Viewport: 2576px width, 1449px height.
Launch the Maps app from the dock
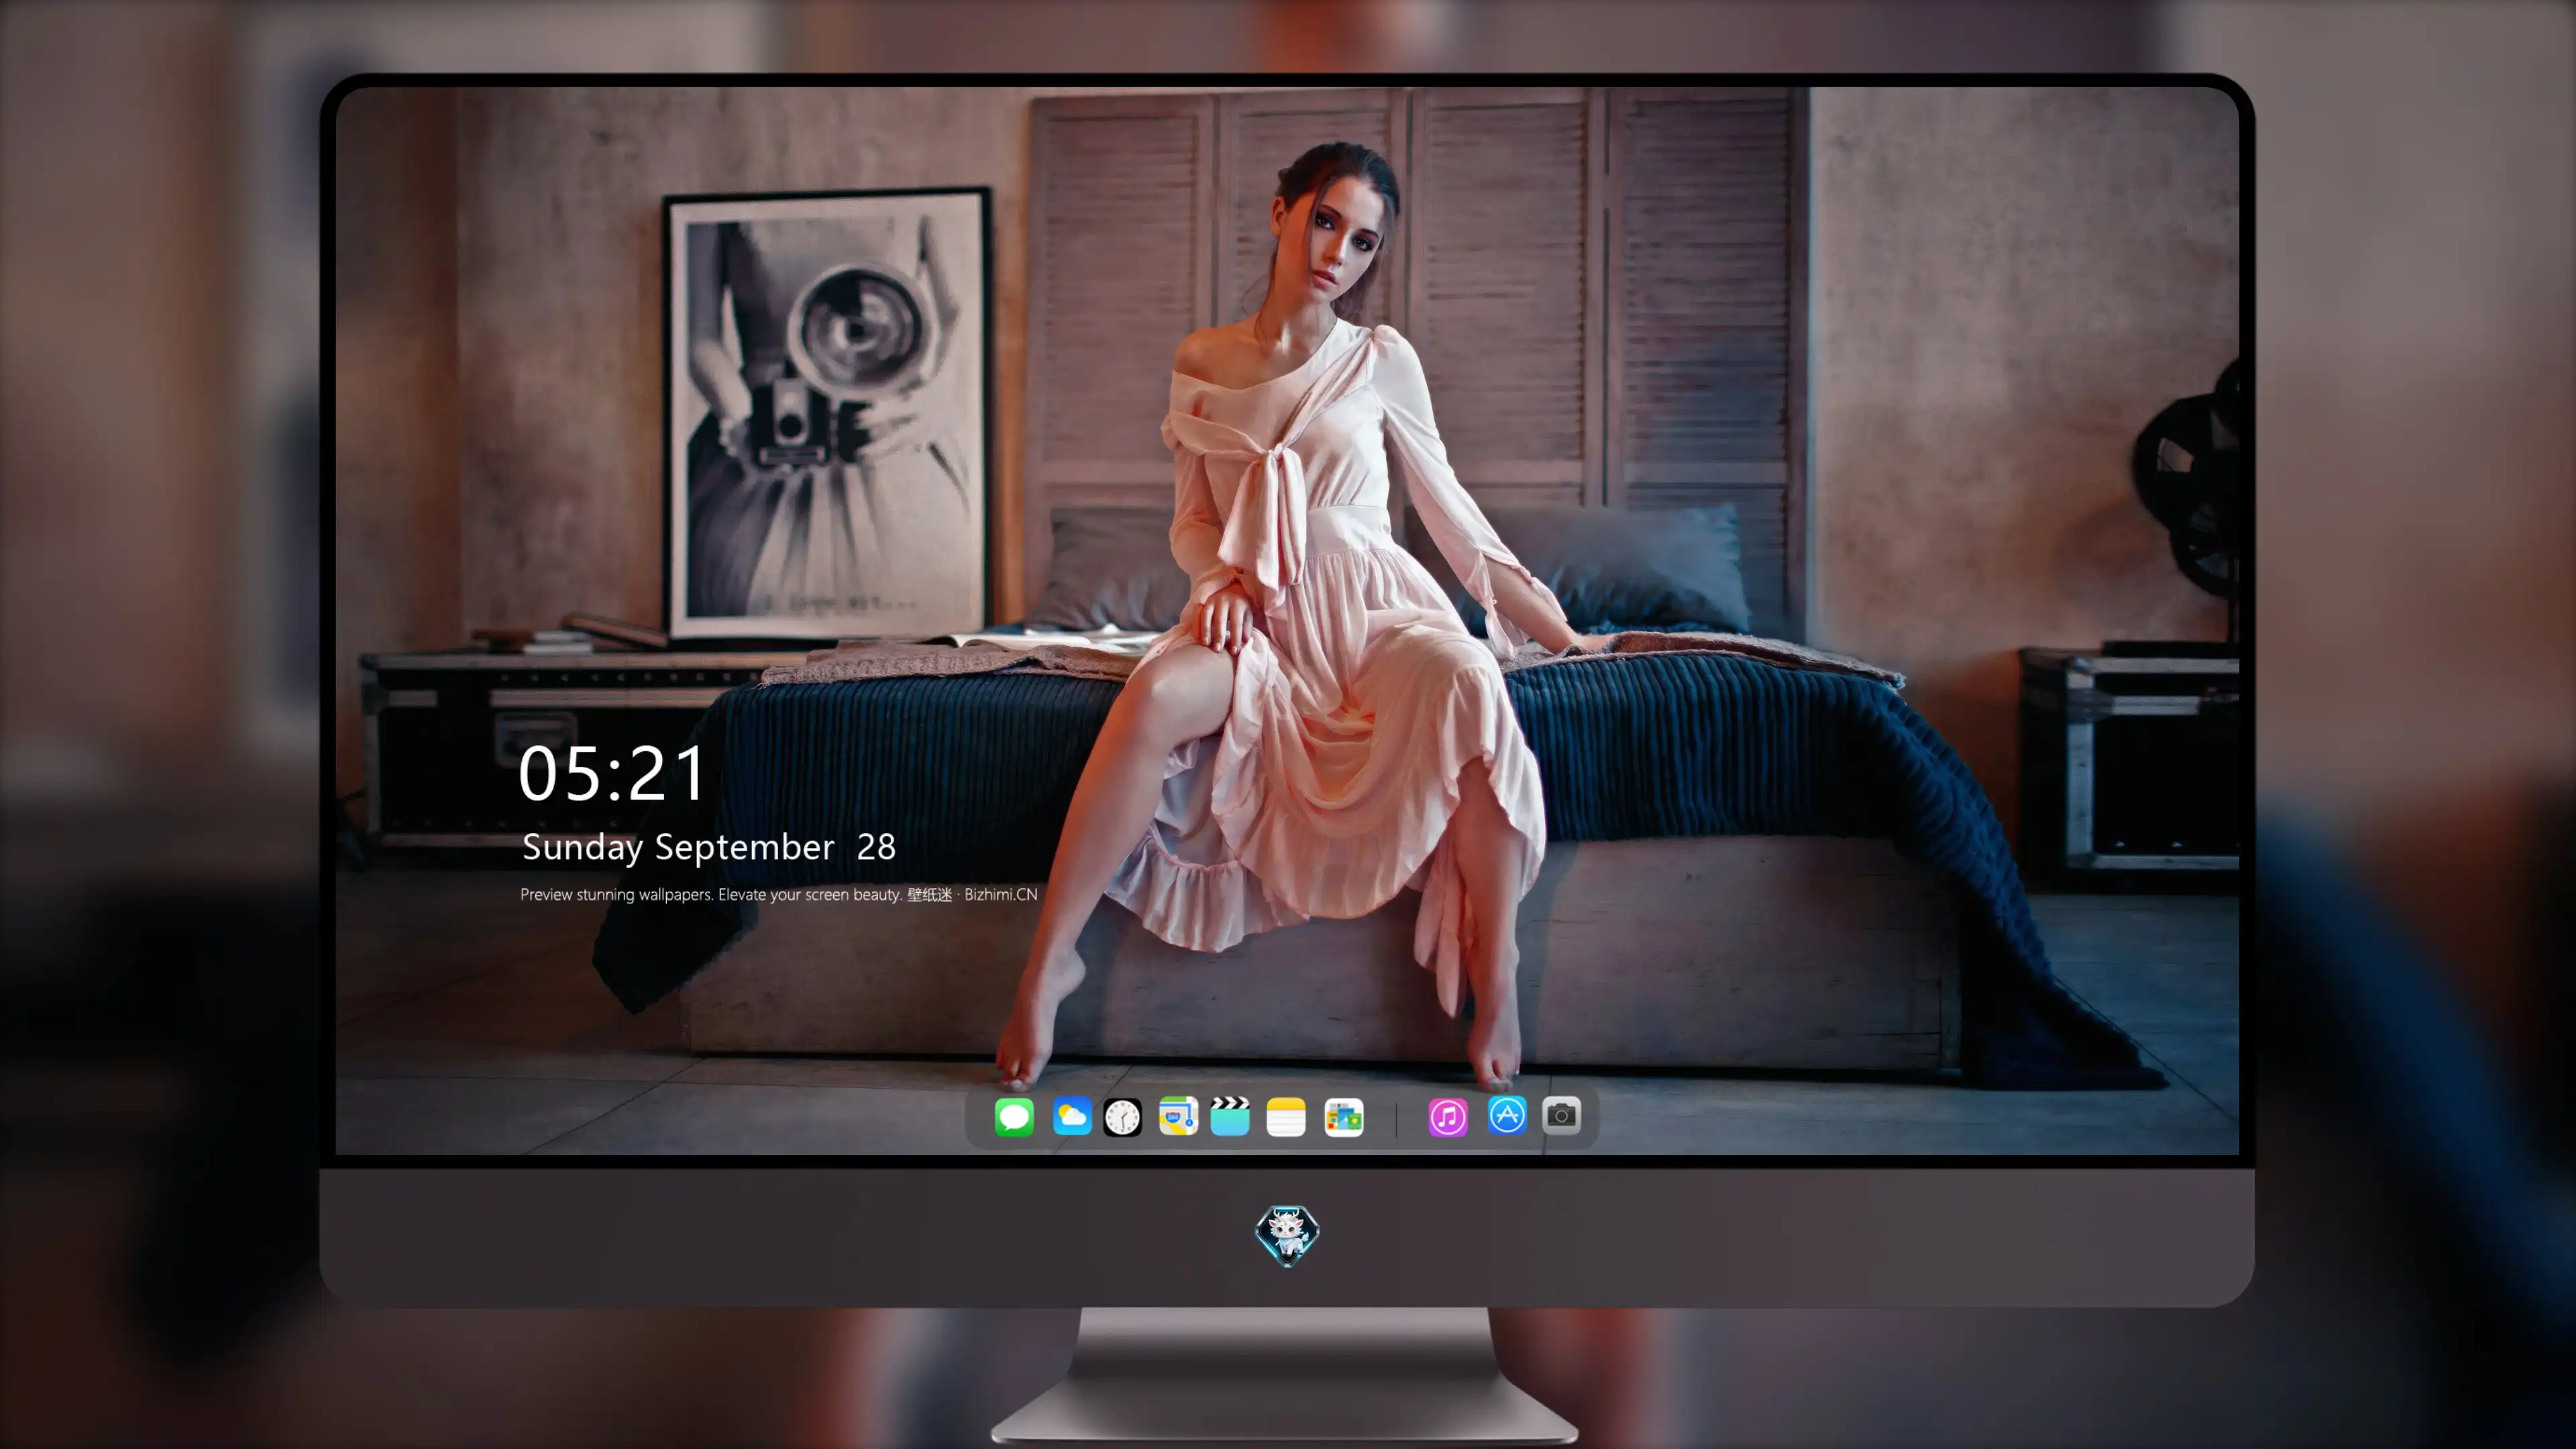1178,1116
